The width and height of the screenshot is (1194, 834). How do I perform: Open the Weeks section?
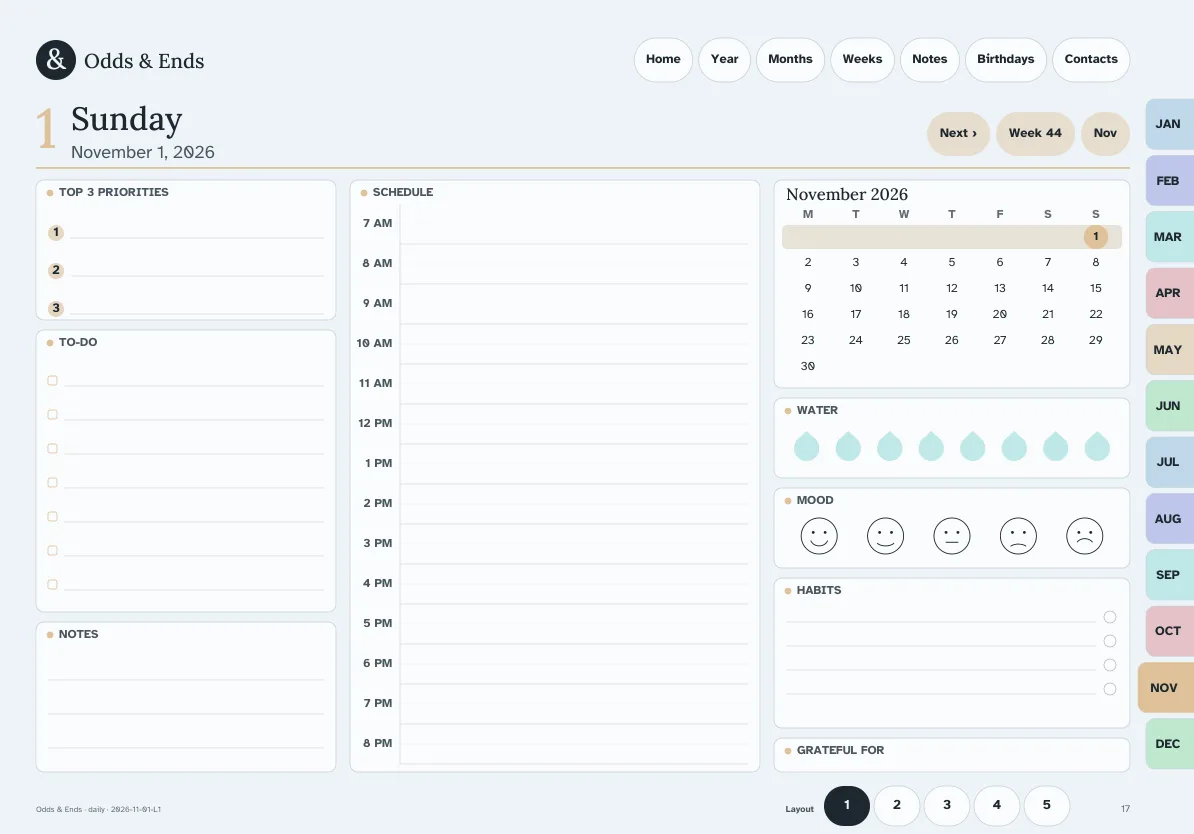coord(862,59)
